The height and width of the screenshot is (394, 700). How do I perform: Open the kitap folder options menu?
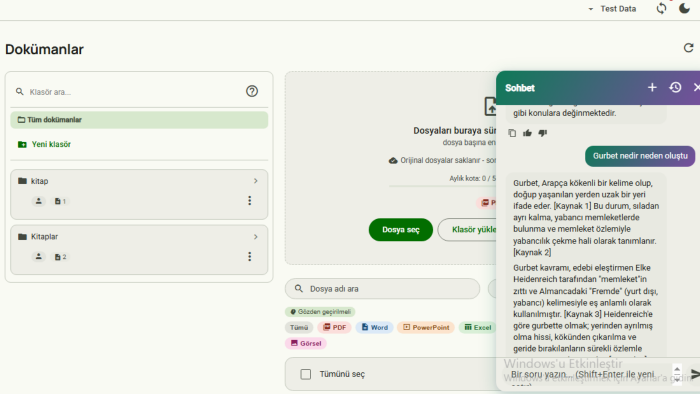pyautogui.click(x=250, y=201)
